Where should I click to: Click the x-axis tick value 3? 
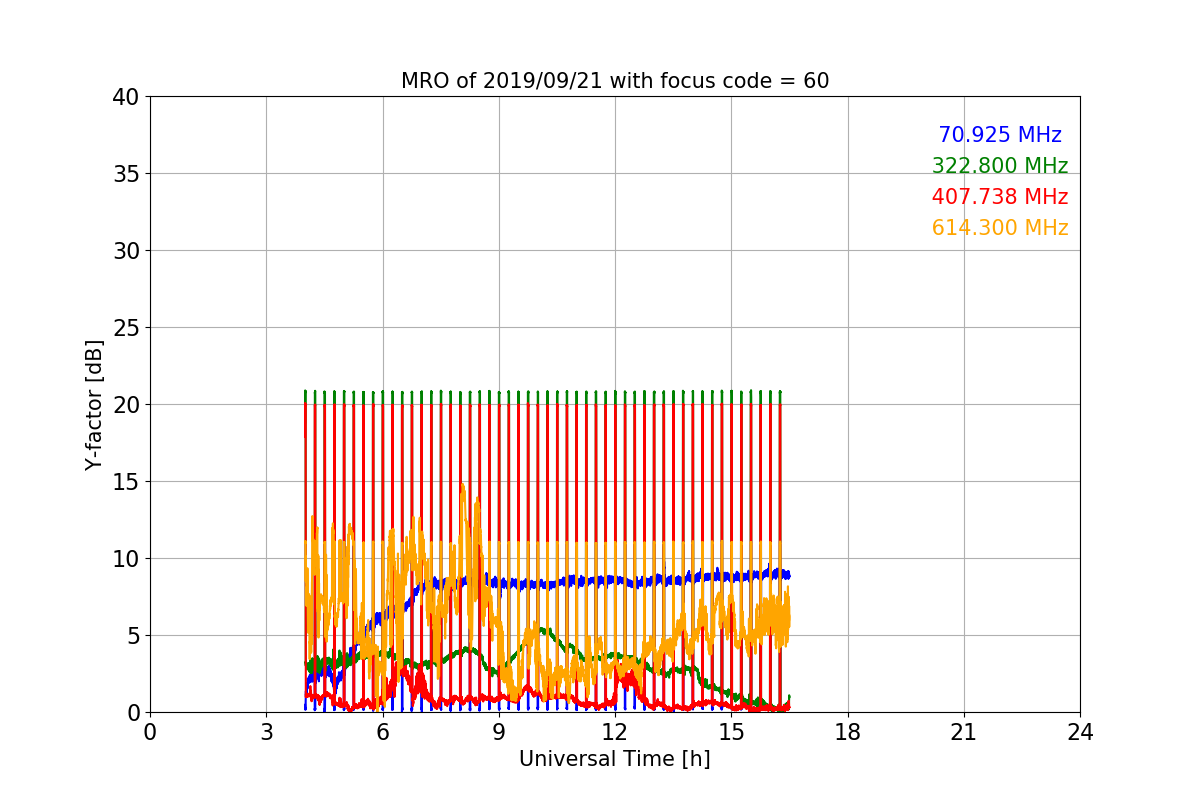(266, 732)
